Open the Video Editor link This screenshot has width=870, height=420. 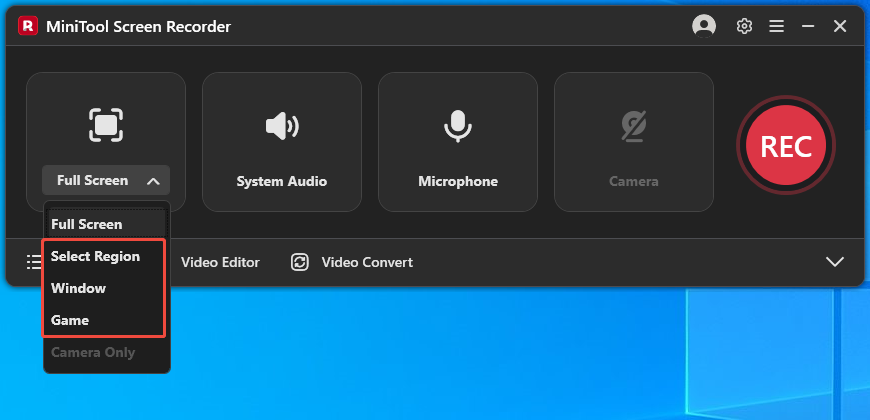point(220,262)
